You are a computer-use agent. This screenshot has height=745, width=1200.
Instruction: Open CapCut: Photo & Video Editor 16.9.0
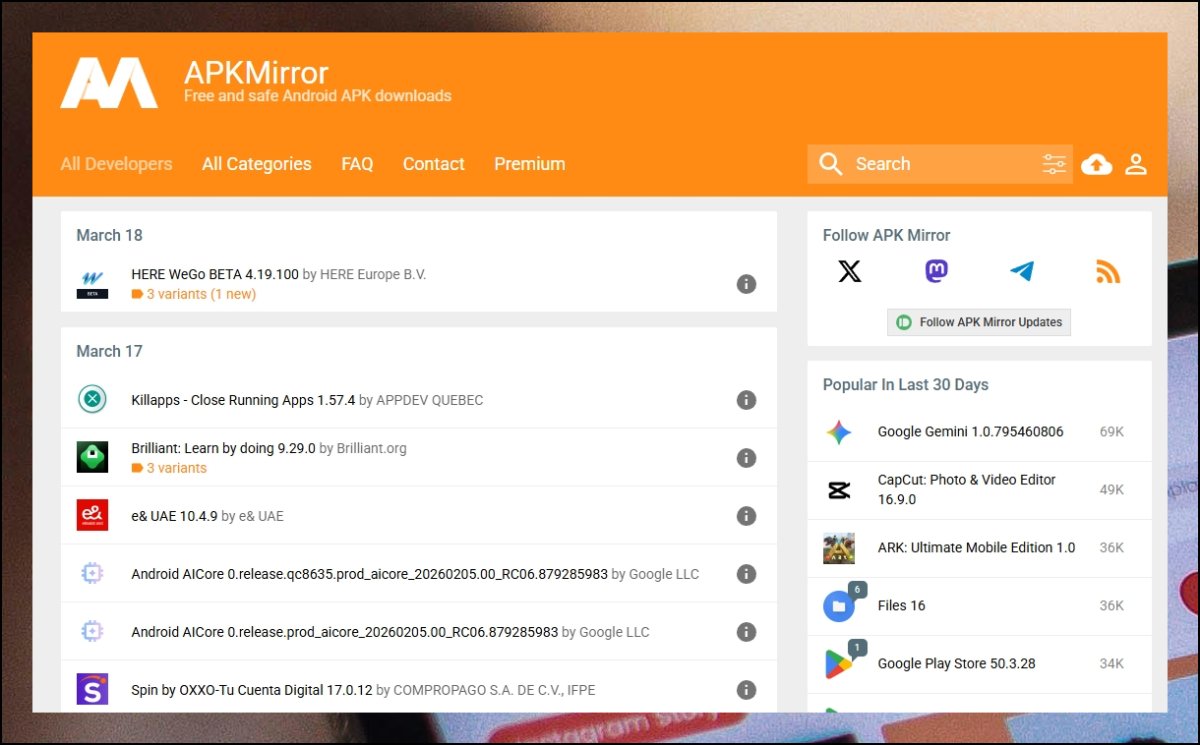[x=967, y=490]
